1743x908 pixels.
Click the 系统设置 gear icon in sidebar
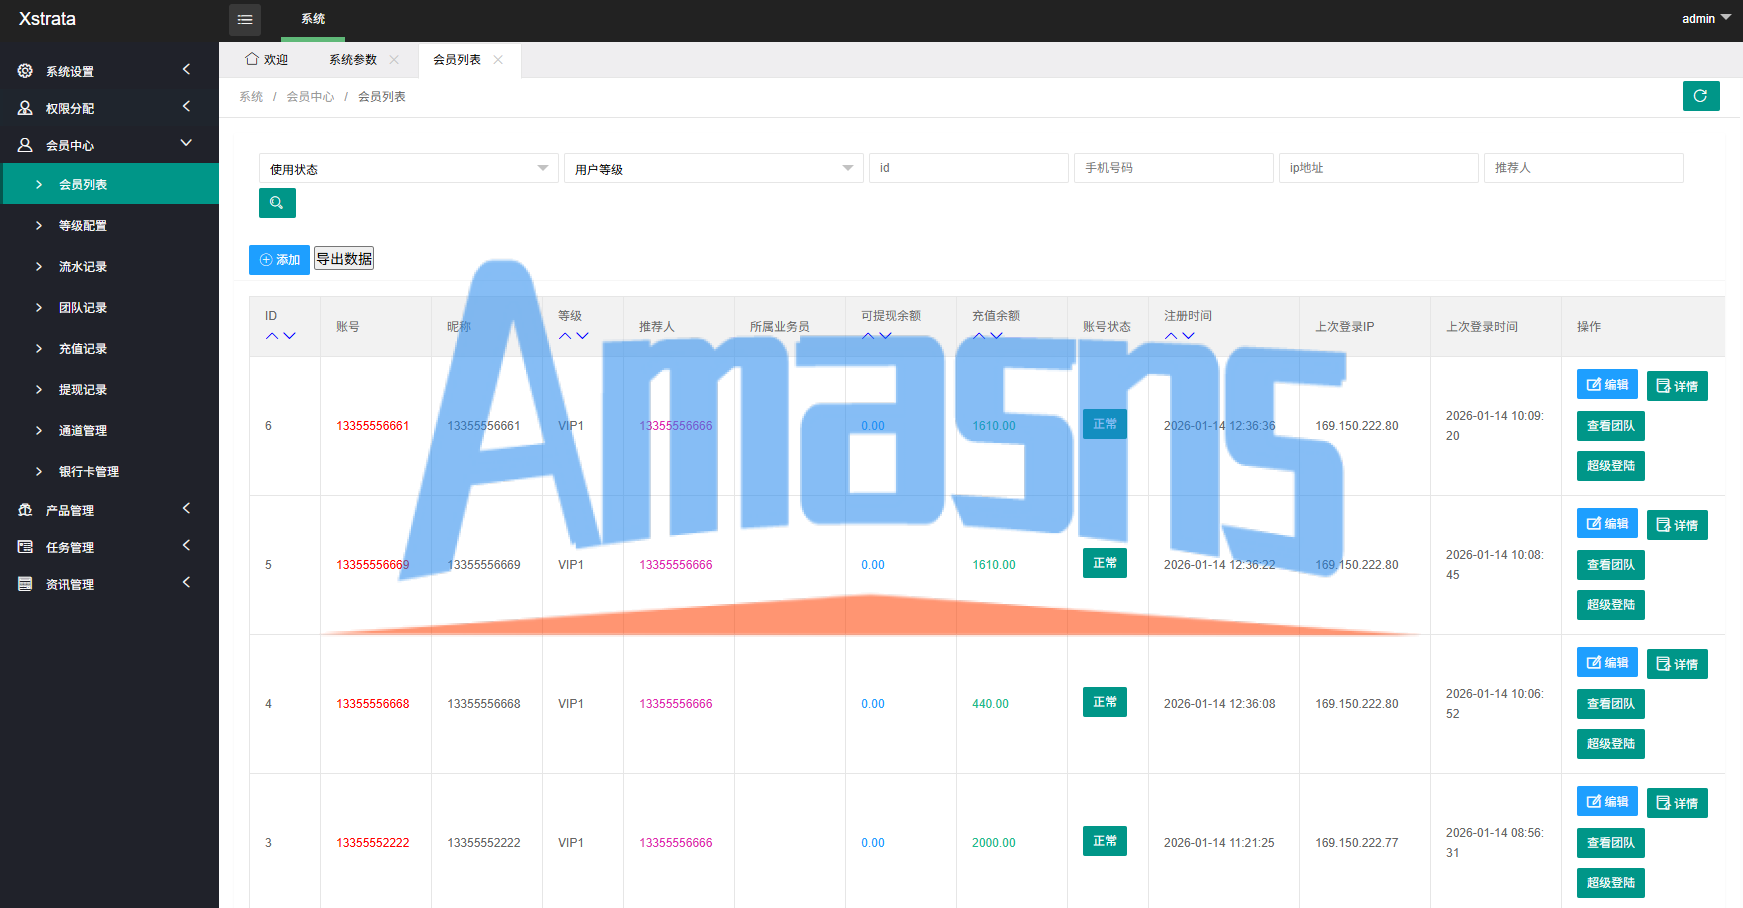pyautogui.click(x=25, y=71)
